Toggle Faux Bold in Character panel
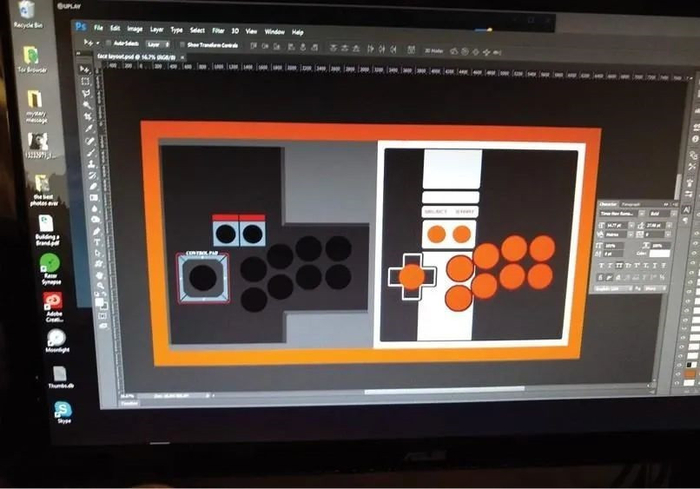The height and width of the screenshot is (489, 700). [x=602, y=266]
